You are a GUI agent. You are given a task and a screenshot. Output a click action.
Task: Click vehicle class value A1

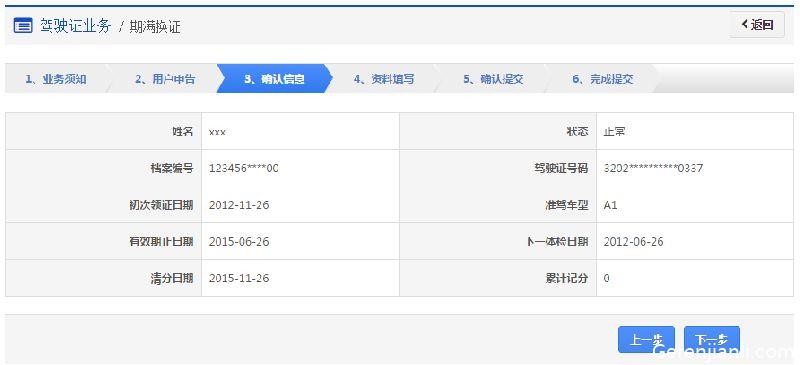pos(610,205)
